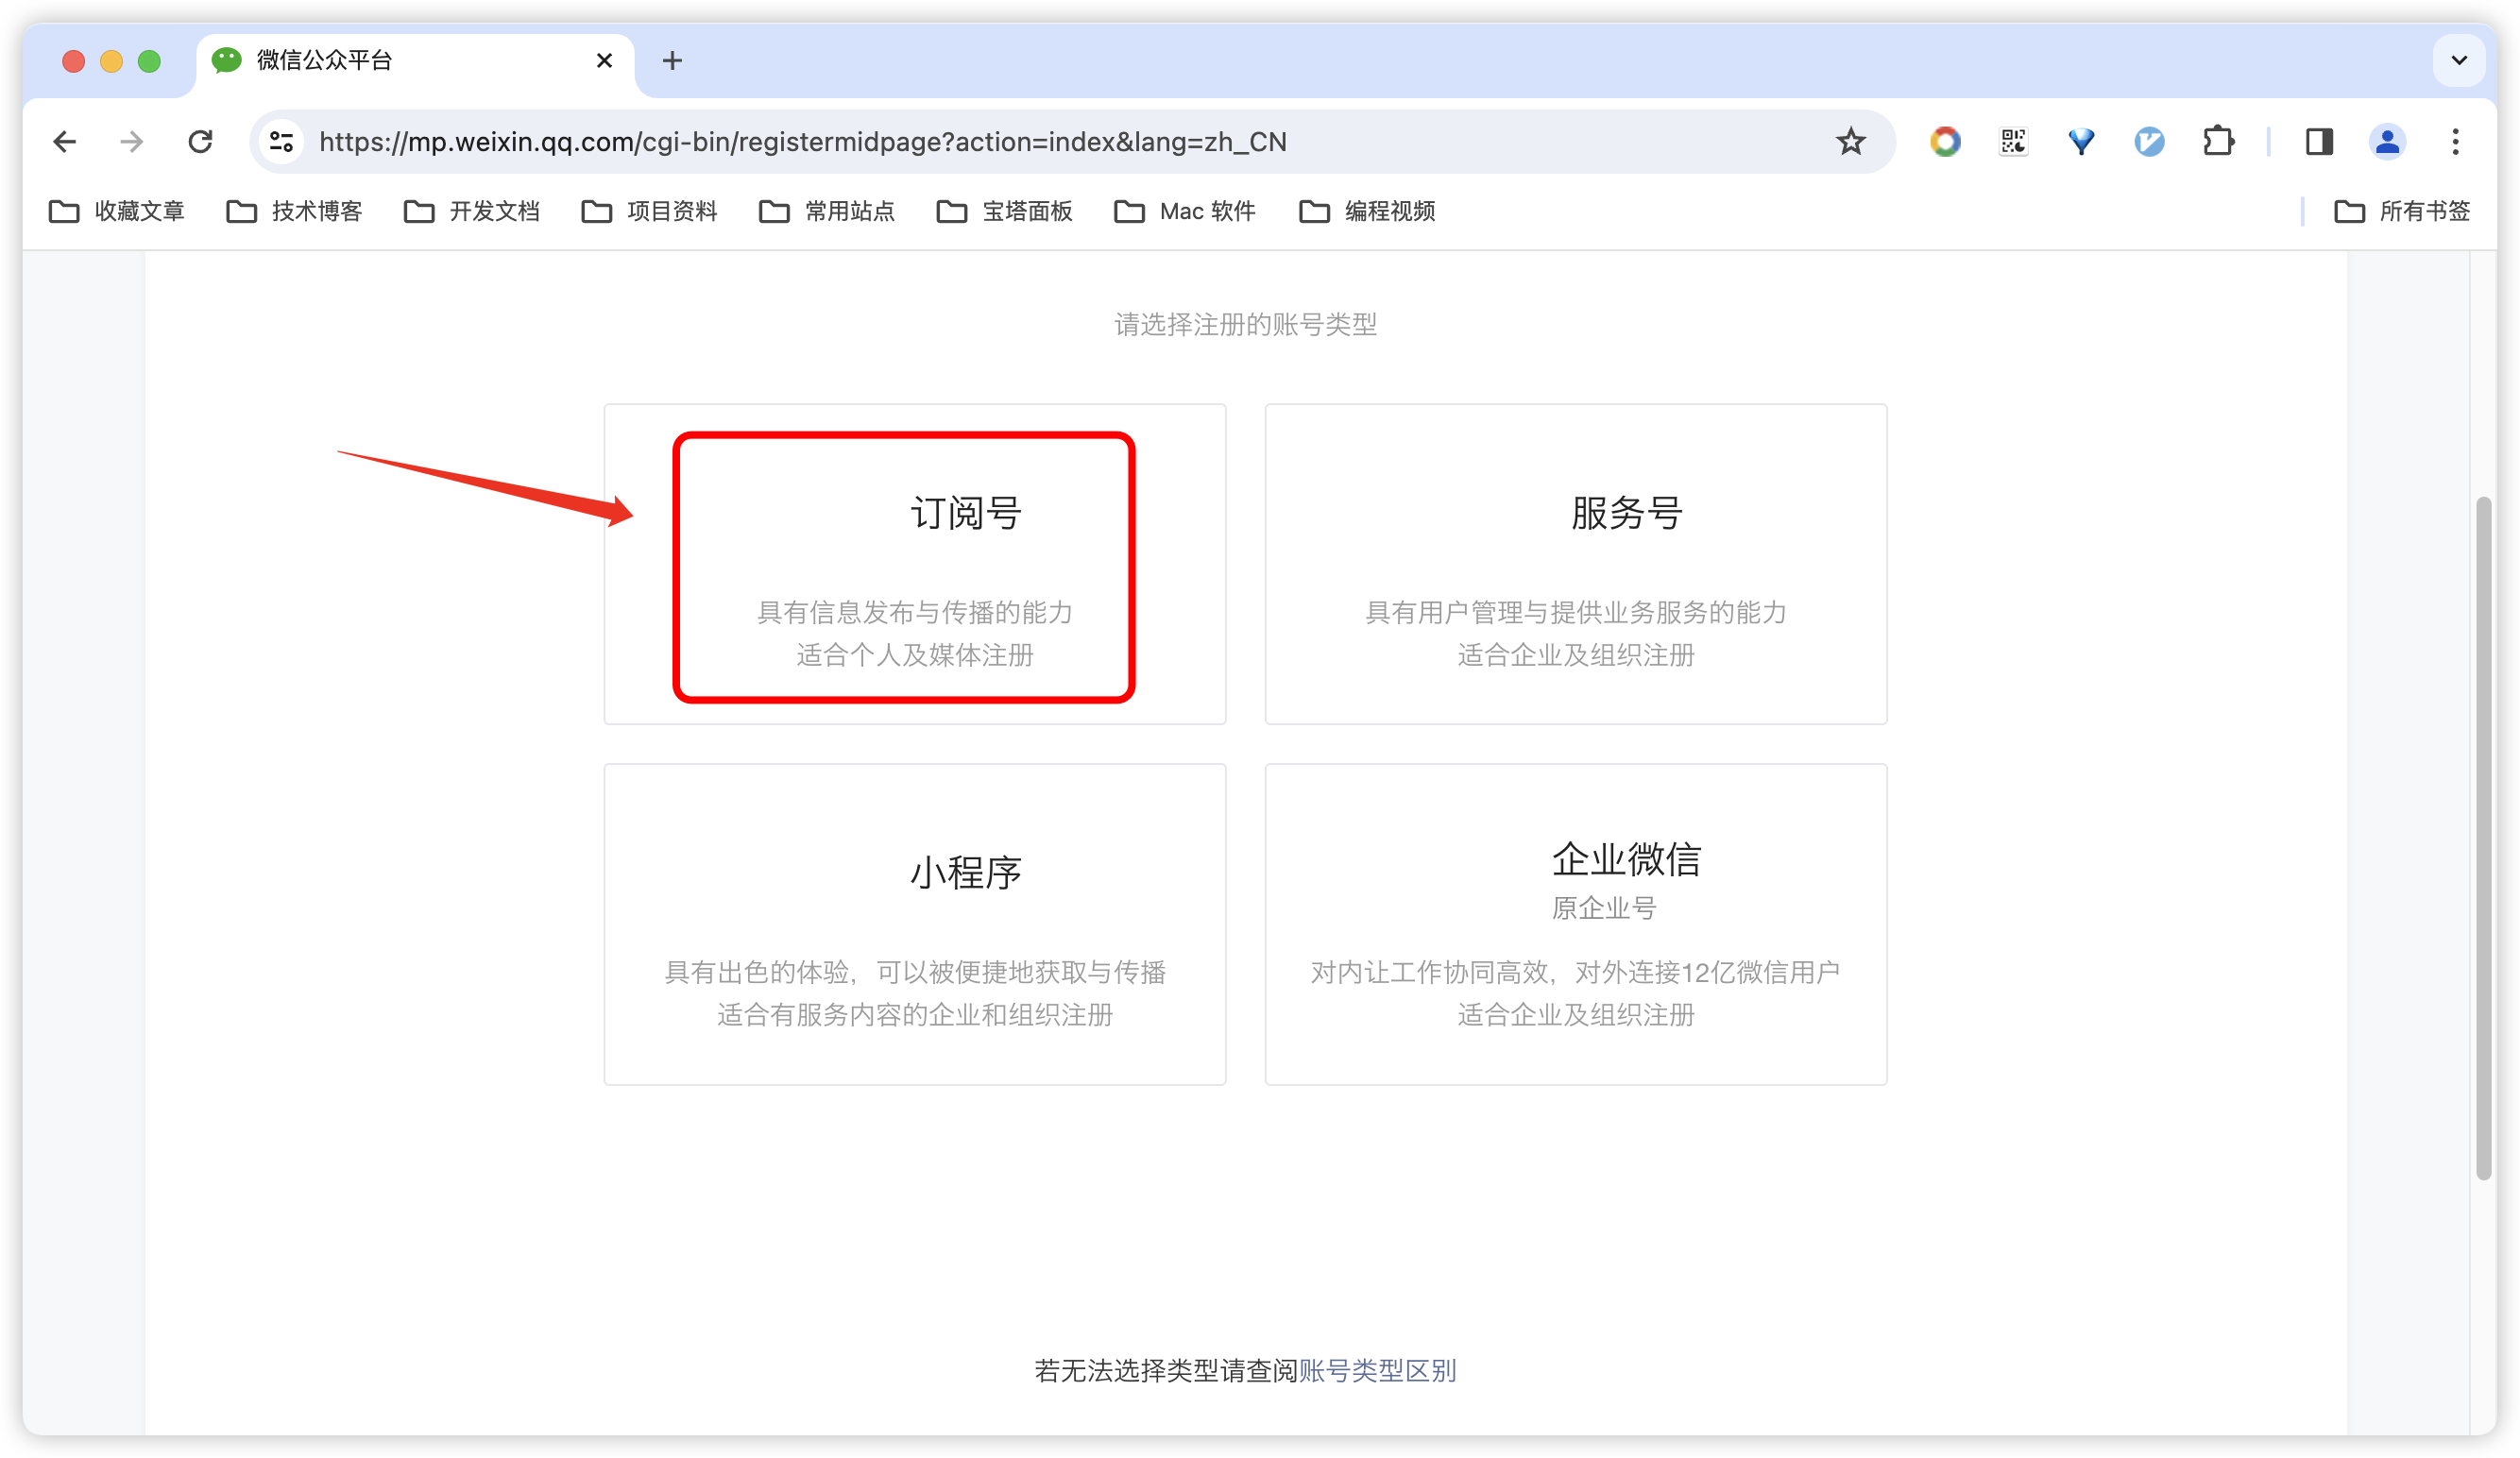
Task: Open Chrome three-dot menu
Action: click(x=2455, y=142)
